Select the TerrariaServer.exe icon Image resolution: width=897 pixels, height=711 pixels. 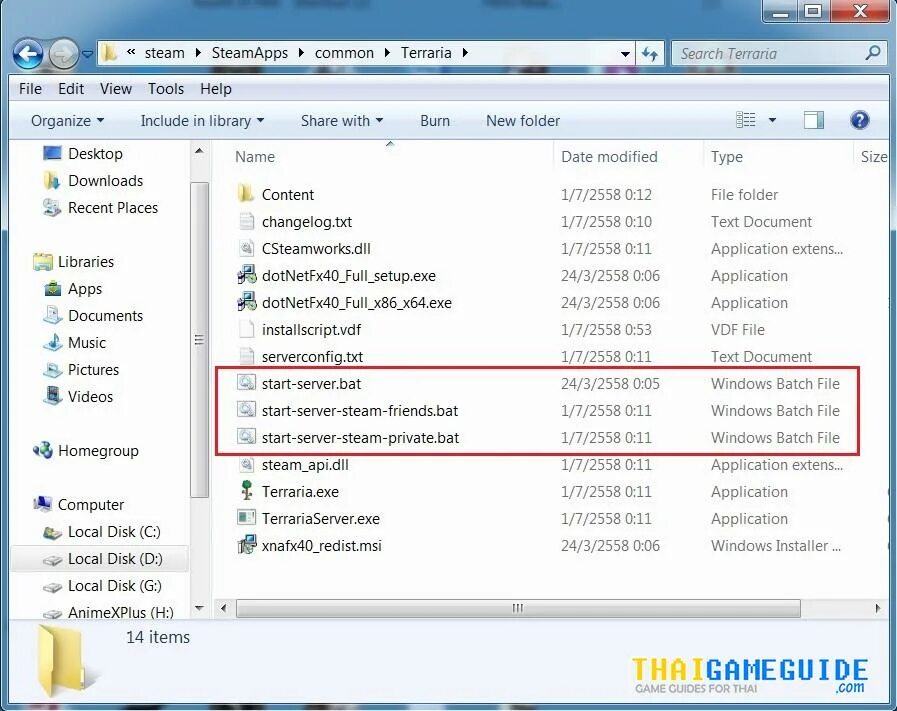246,518
